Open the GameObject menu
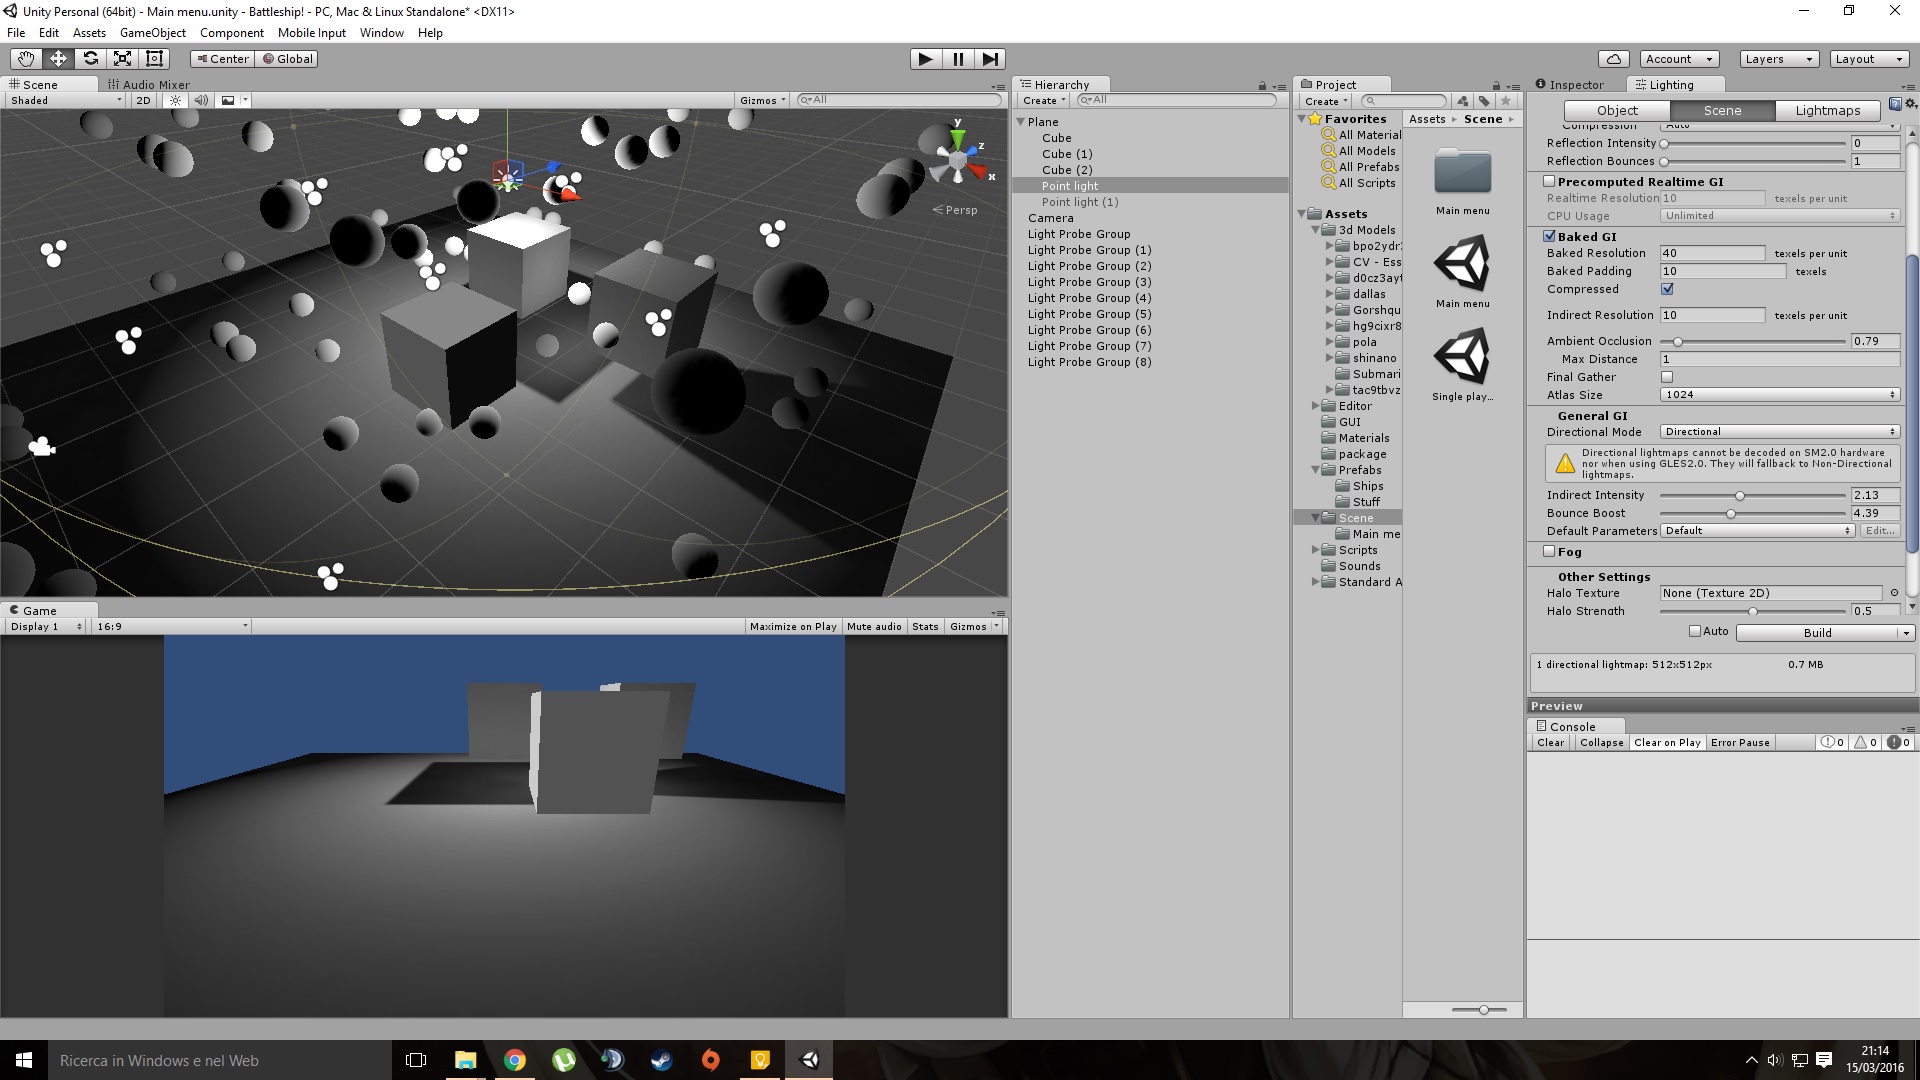1920x1080 pixels. (x=153, y=33)
